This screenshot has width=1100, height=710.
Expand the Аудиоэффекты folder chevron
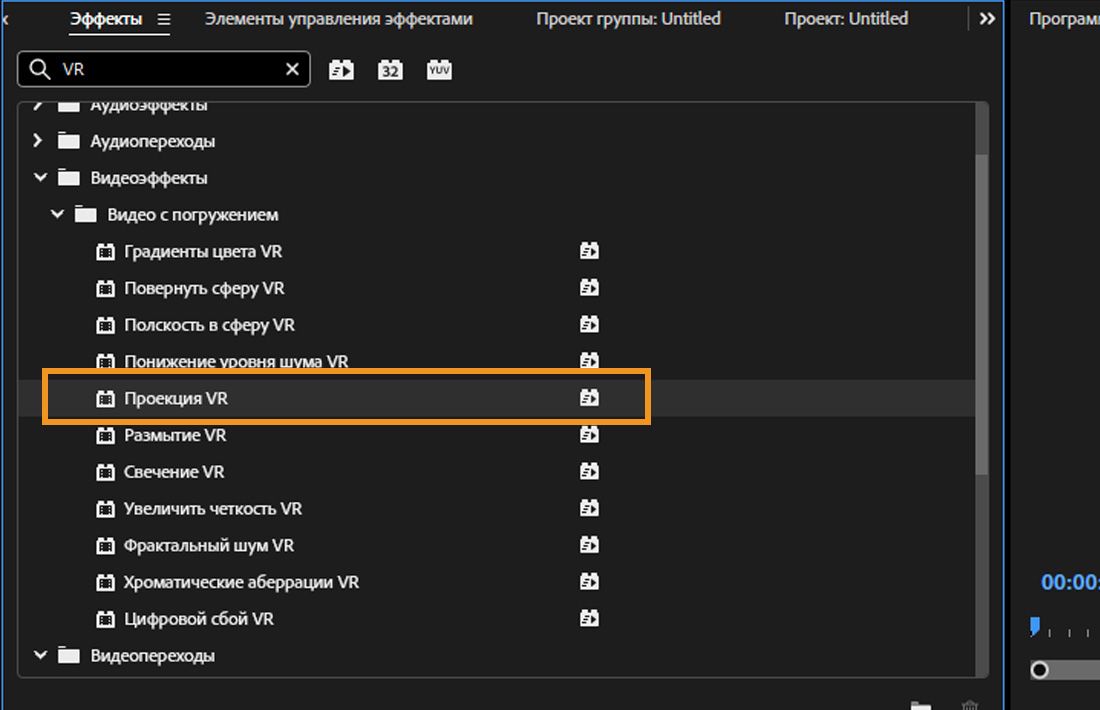(x=38, y=105)
